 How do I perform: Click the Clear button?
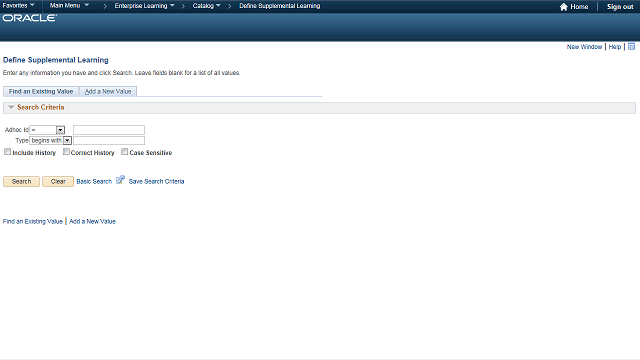click(x=58, y=181)
